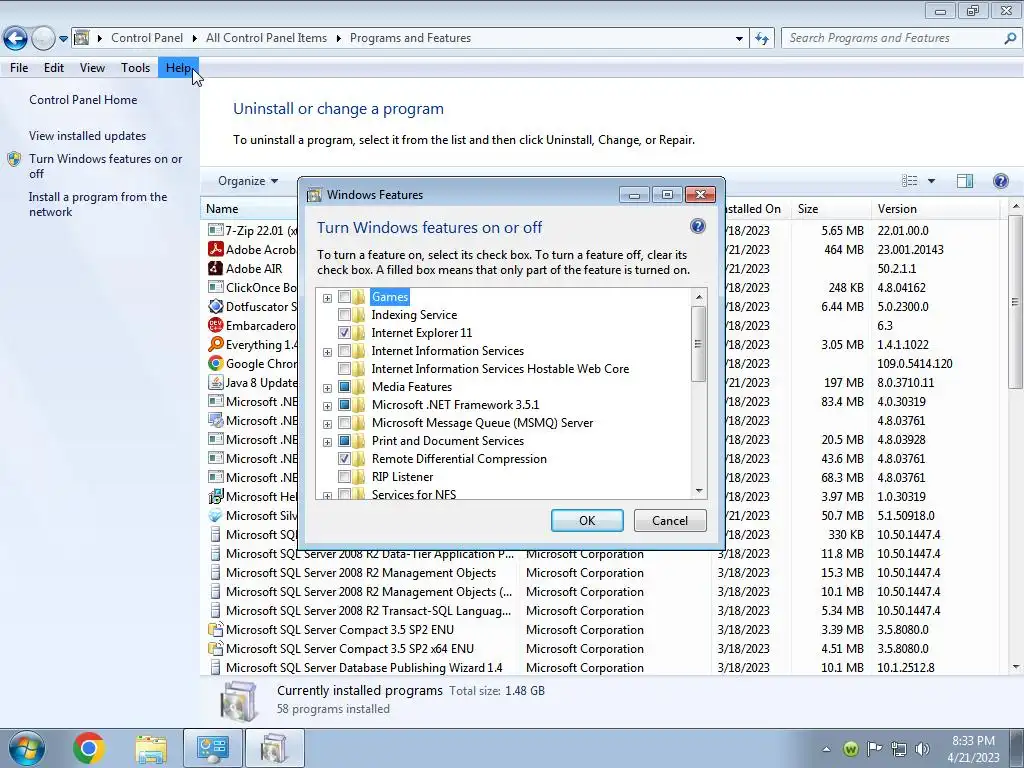Toggle the Media Features checkbox
This screenshot has height=768, width=1024.
(344, 387)
